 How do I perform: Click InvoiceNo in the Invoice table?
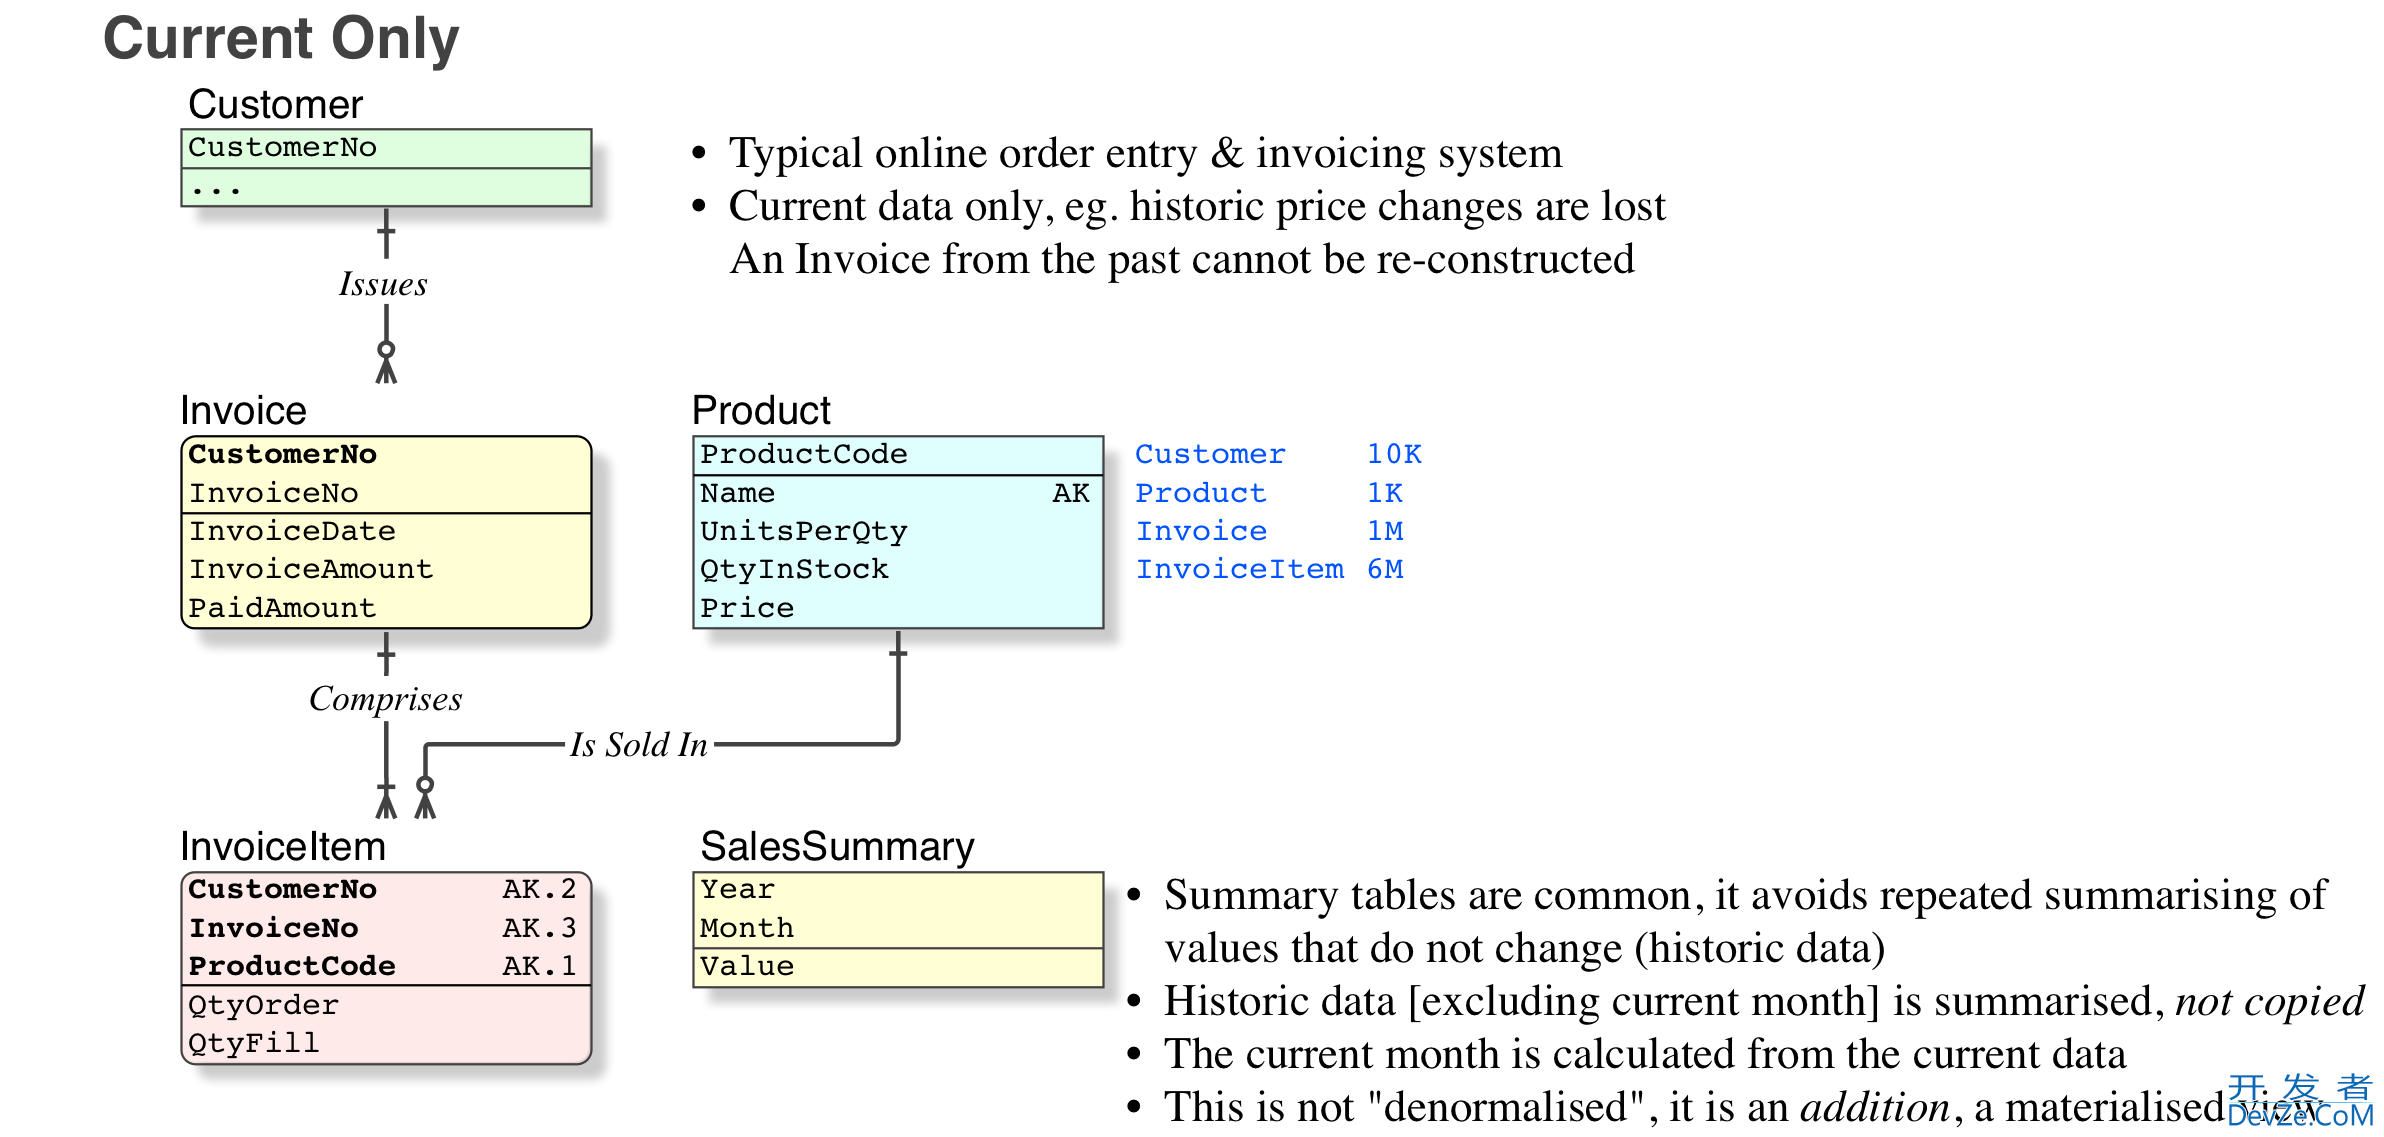point(274,493)
